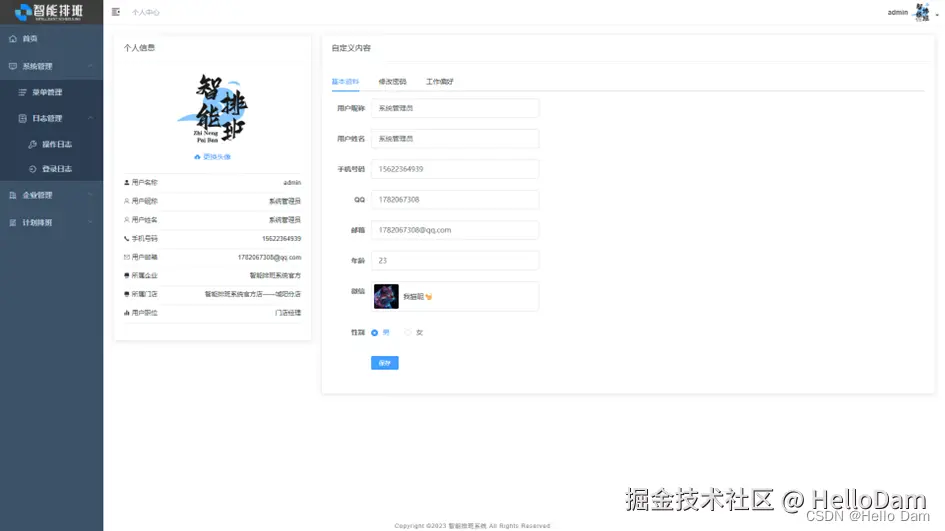The height and width of the screenshot is (531, 945).
Task: Click the admin avatar in top right
Action: tap(922, 12)
